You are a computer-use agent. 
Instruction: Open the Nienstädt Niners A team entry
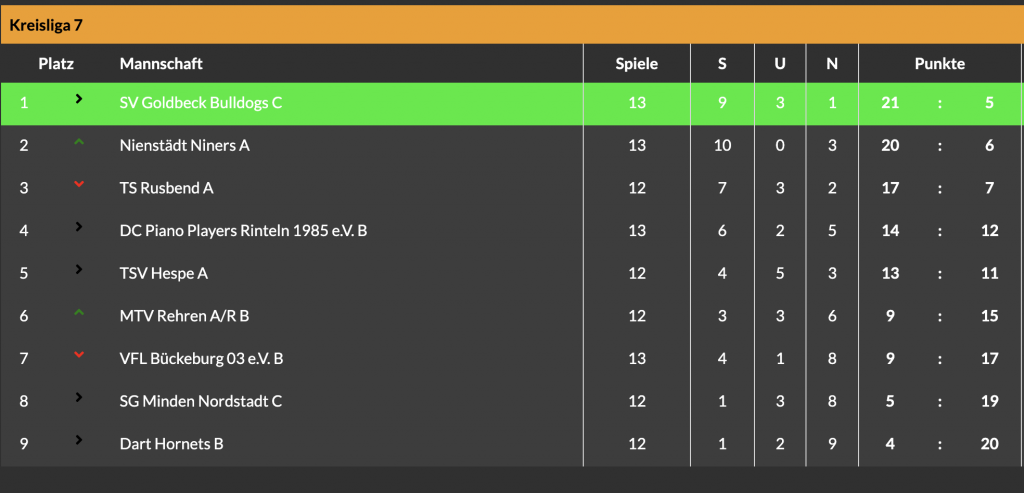pos(184,146)
